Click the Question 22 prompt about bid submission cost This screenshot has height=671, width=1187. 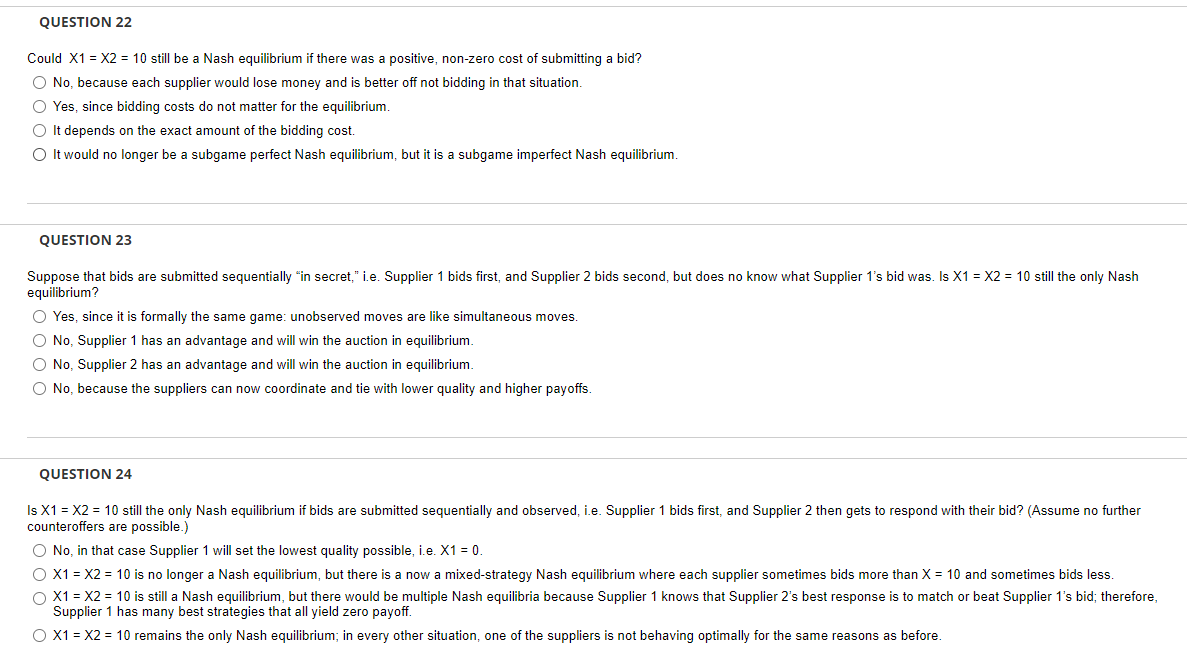pyautogui.click(x=333, y=58)
